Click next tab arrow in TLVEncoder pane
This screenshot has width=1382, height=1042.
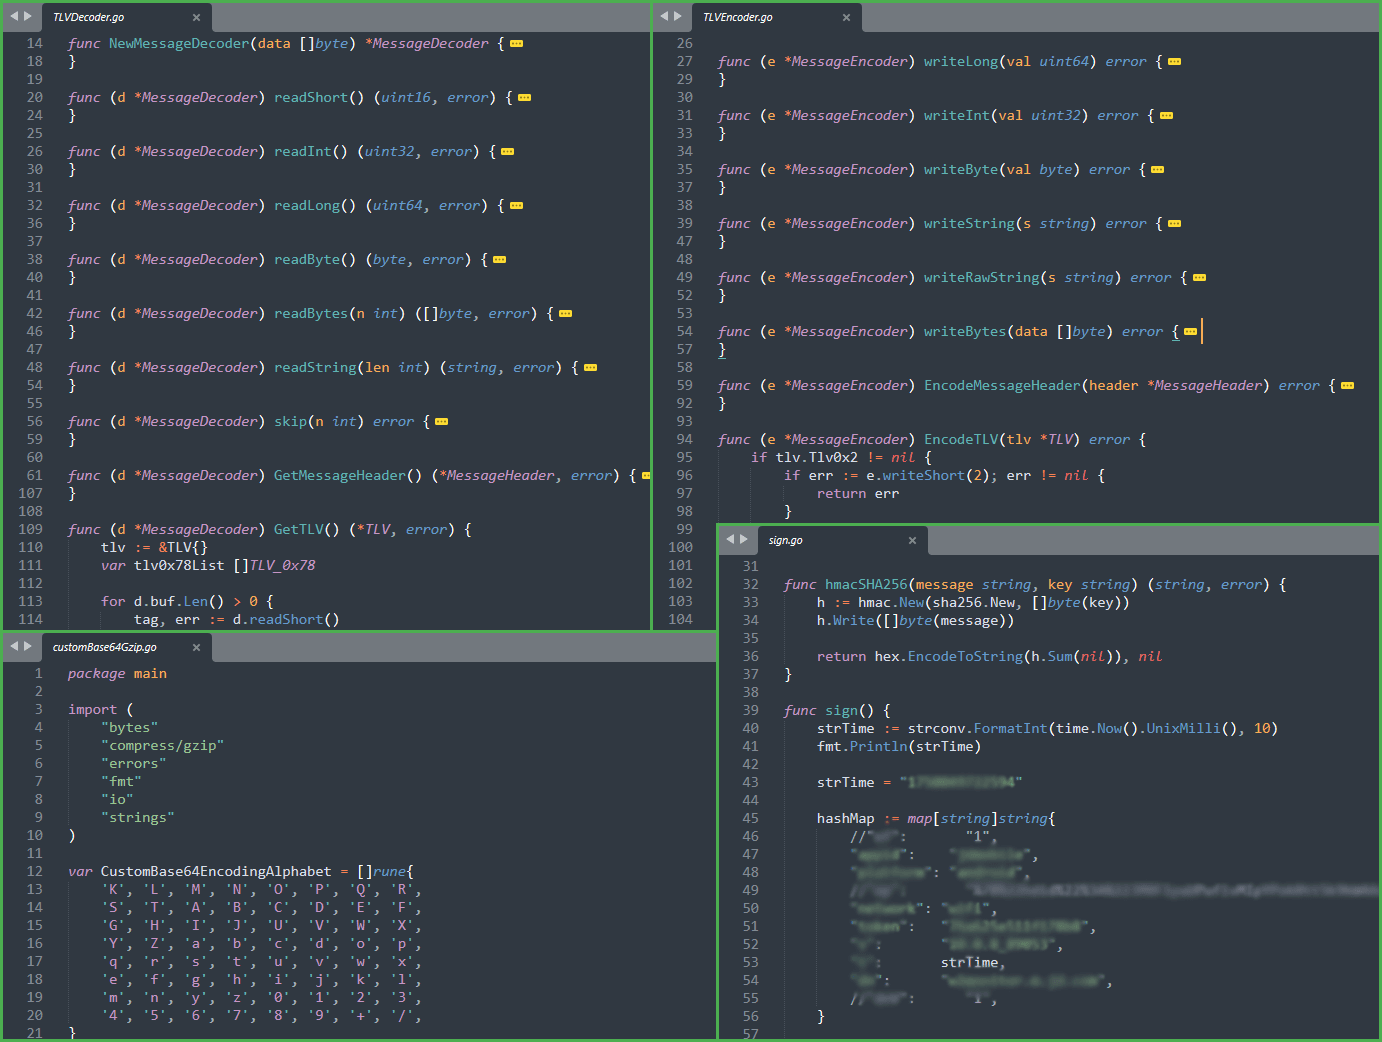[678, 16]
